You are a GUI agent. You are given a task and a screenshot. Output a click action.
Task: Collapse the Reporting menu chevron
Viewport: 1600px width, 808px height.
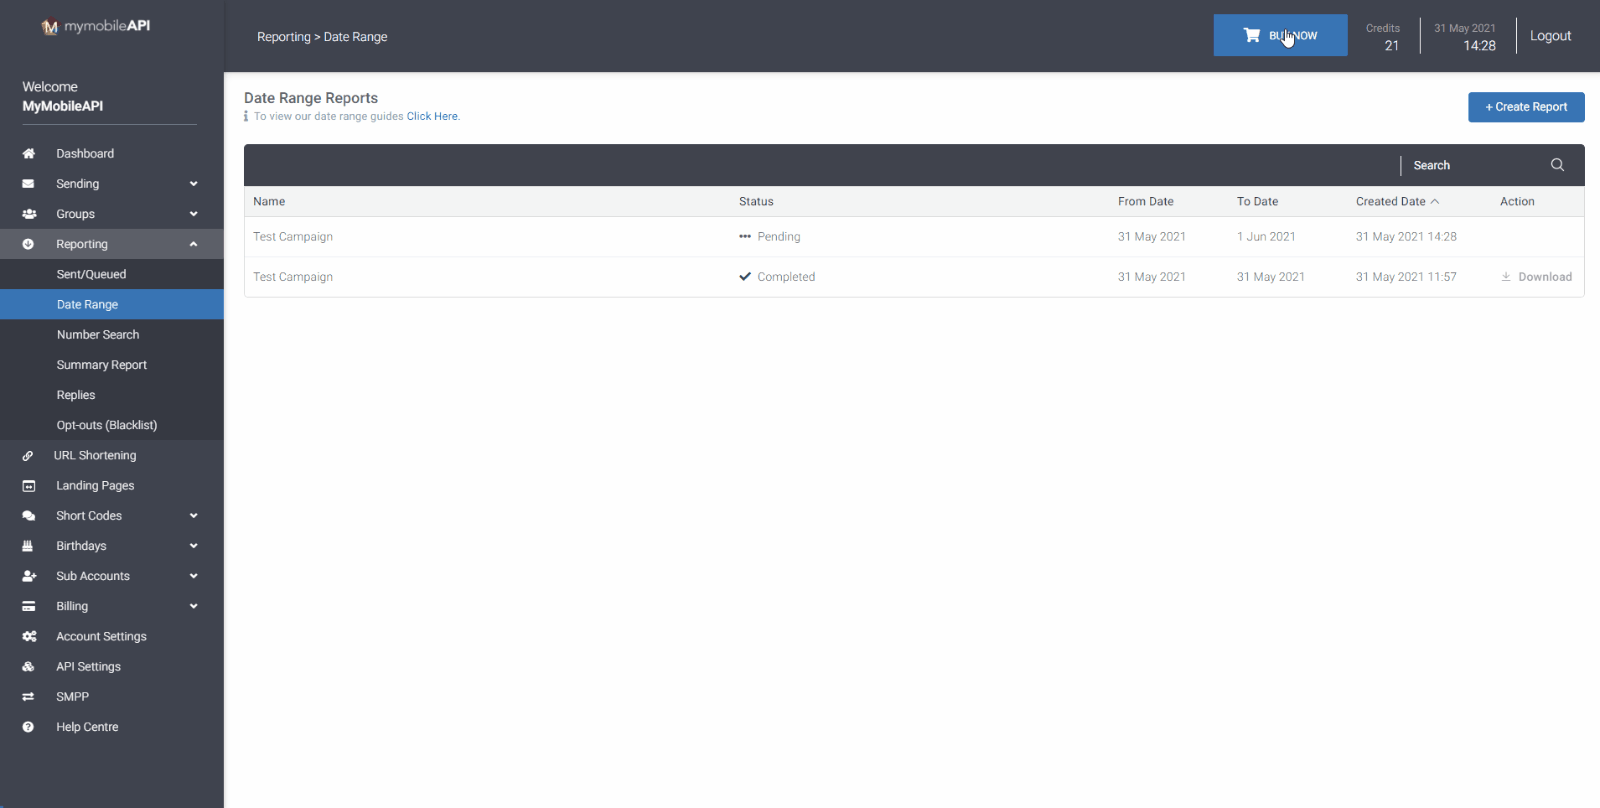pos(193,244)
